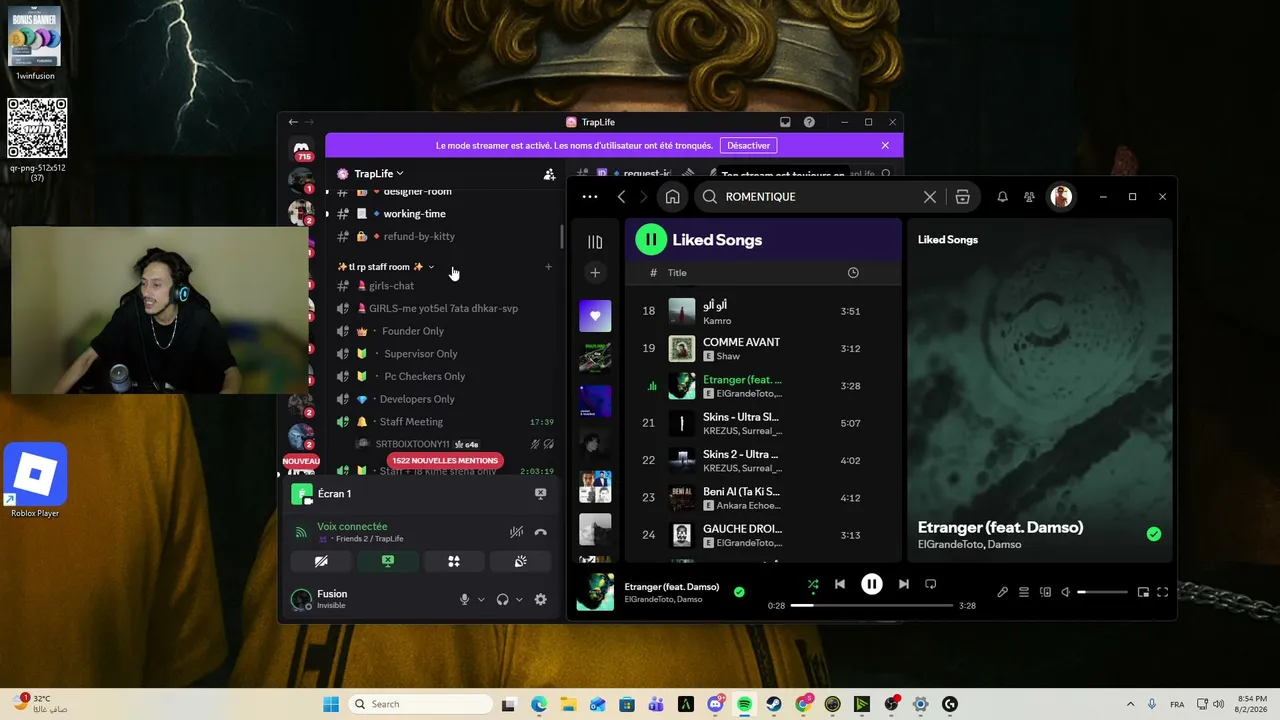Invite people to TrapLife server
The image size is (1280, 720).
tap(549, 174)
